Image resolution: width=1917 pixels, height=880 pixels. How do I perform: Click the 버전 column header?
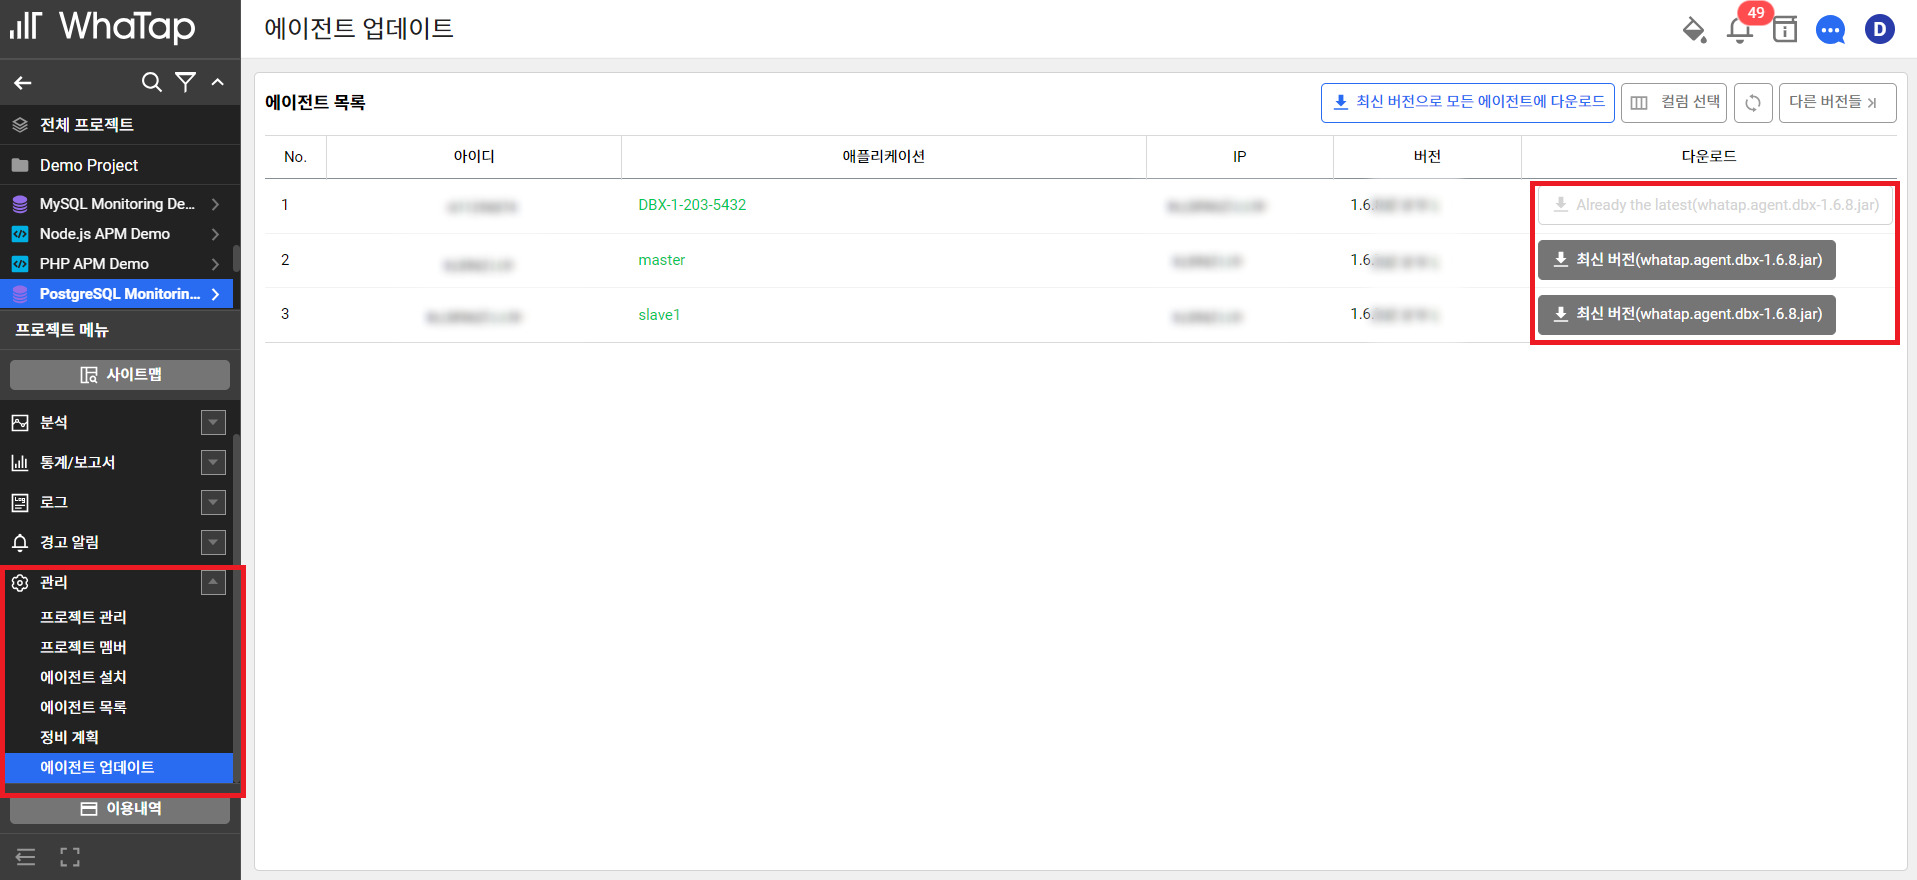pos(1427,157)
